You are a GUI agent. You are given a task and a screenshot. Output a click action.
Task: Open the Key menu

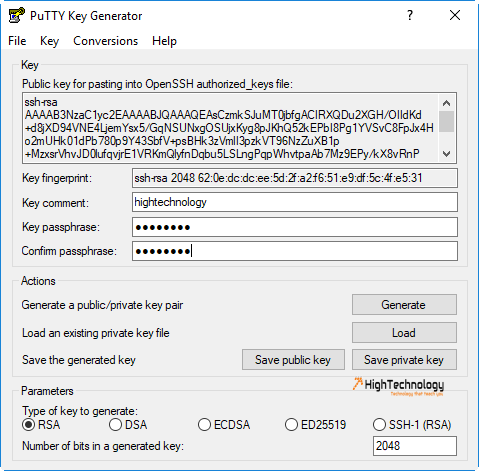(x=49, y=41)
